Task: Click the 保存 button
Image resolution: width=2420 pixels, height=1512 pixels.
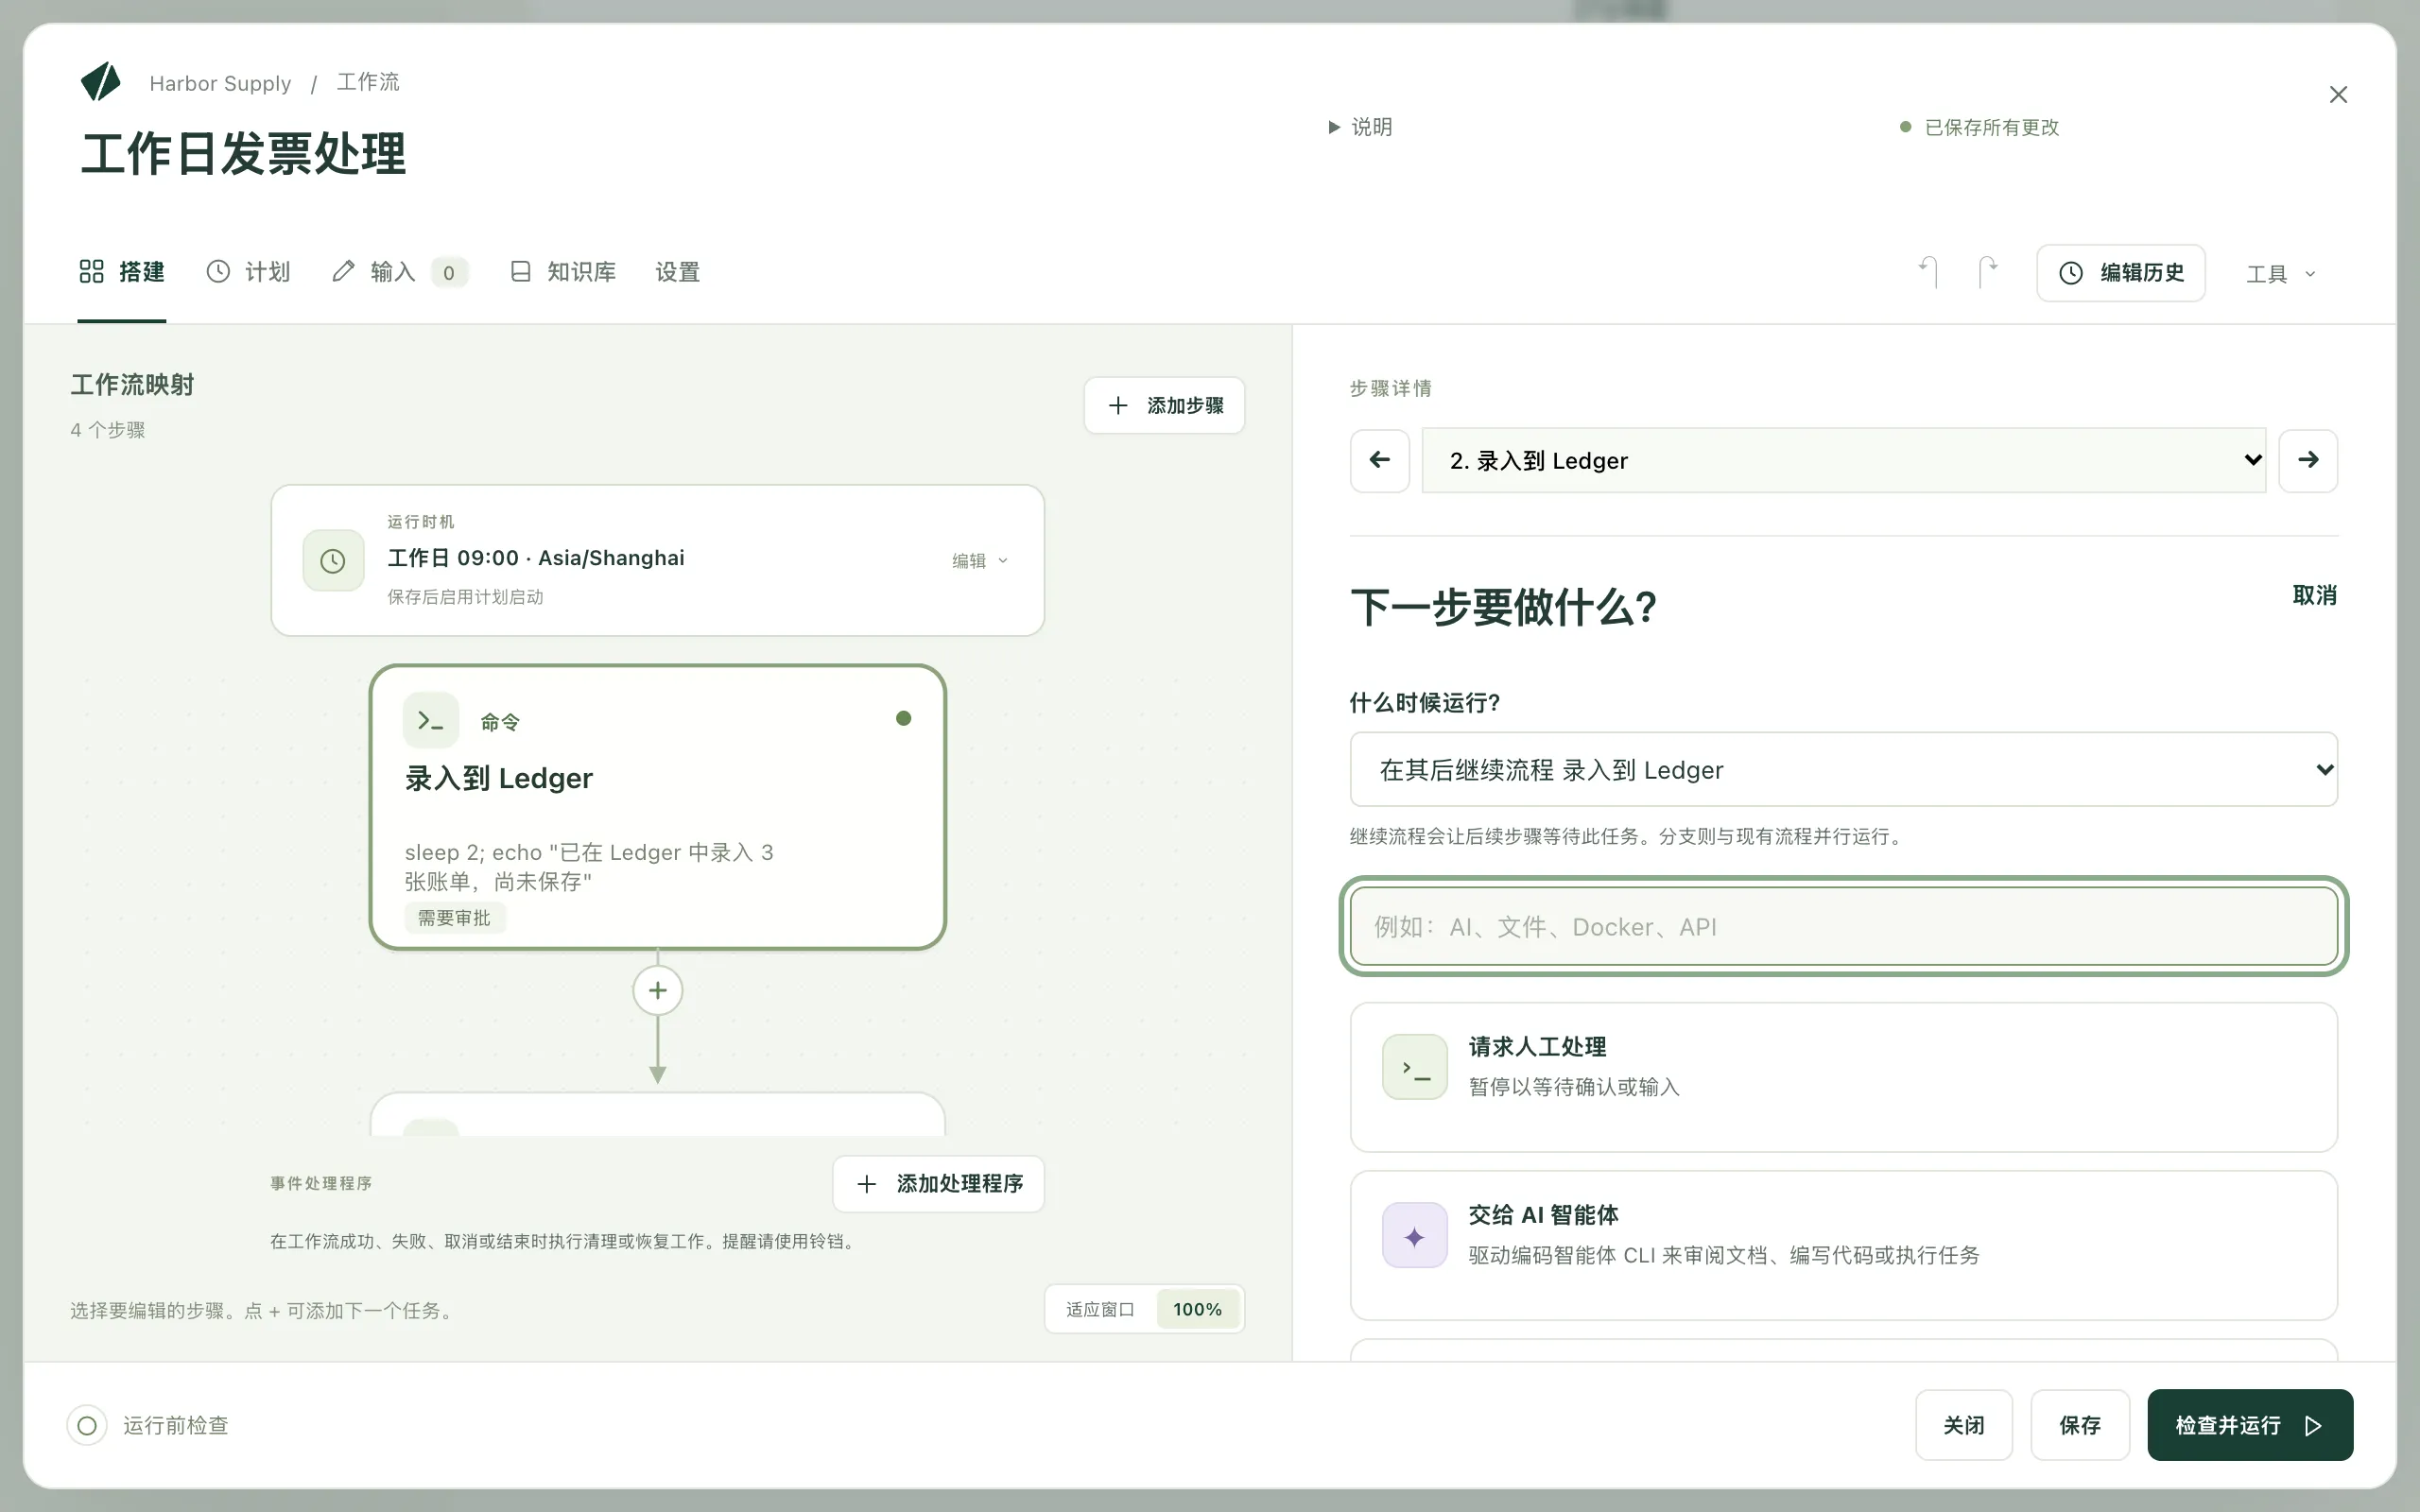Action: [2080, 1425]
